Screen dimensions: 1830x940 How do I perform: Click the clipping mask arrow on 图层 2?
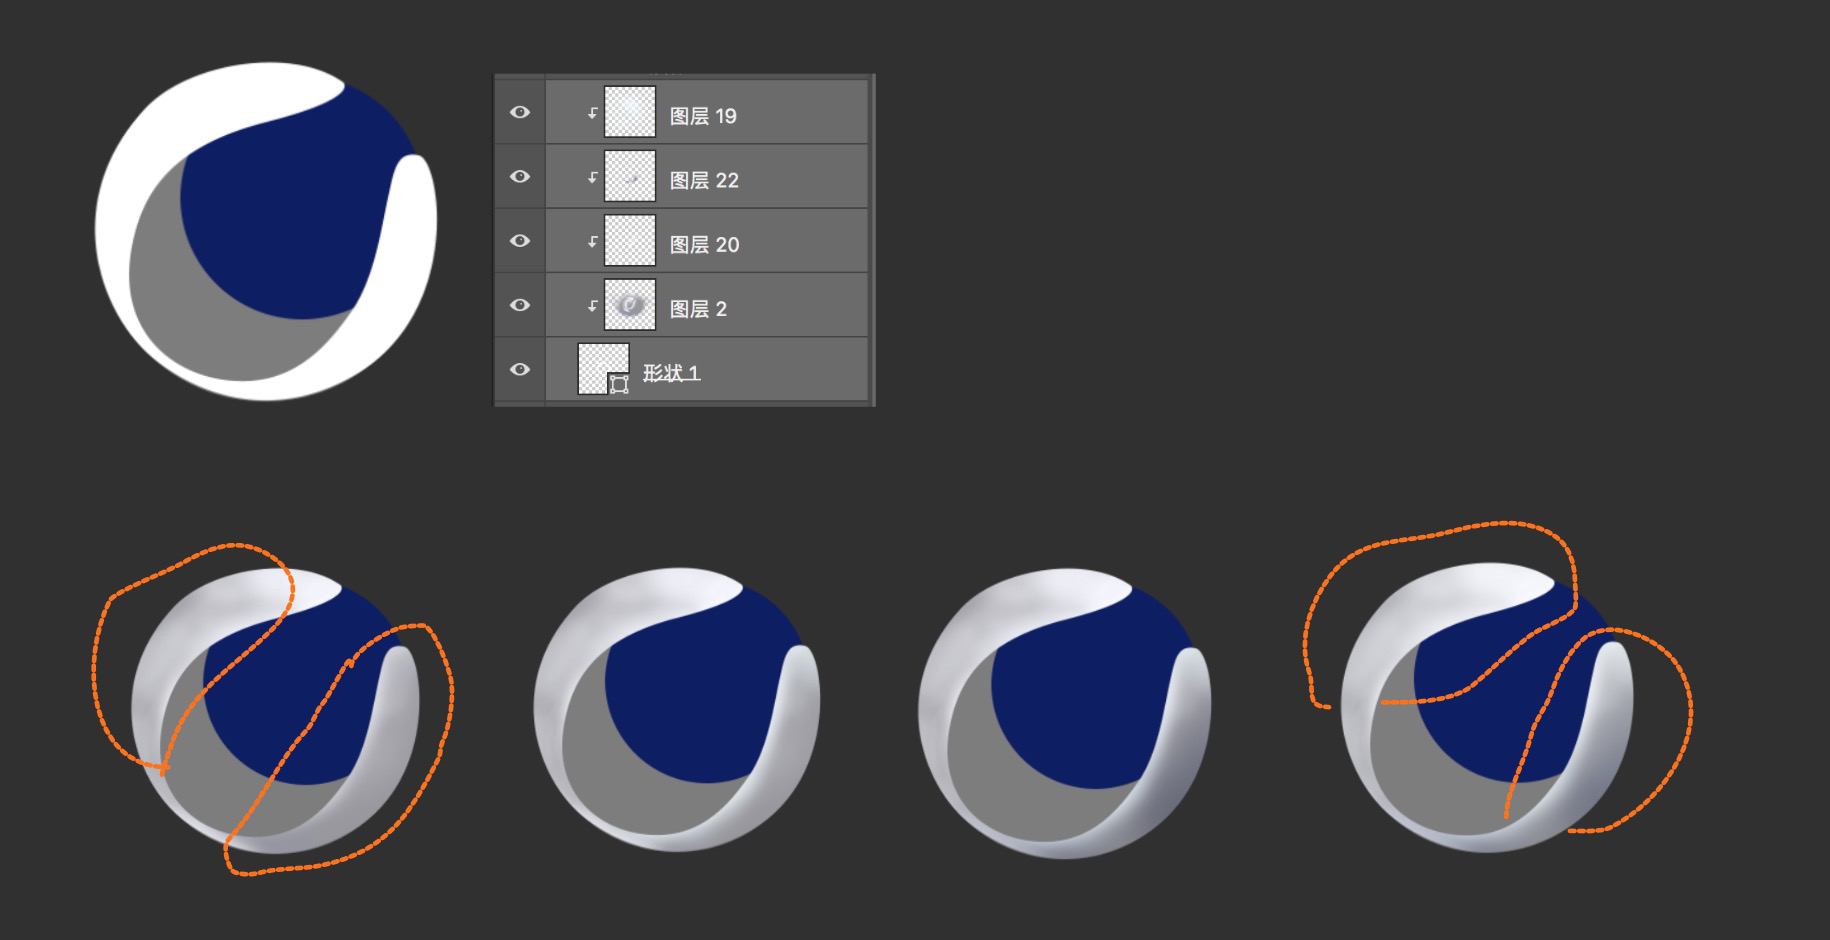pyautogui.click(x=592, y=306)
